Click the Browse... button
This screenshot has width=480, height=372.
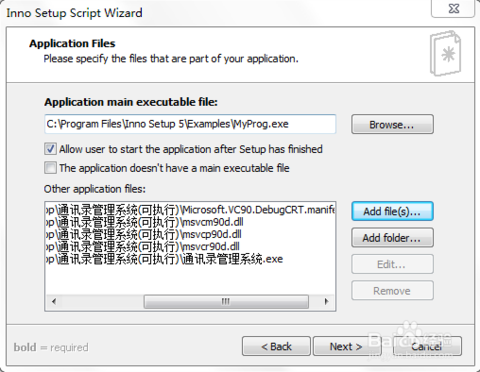(392, 124)
